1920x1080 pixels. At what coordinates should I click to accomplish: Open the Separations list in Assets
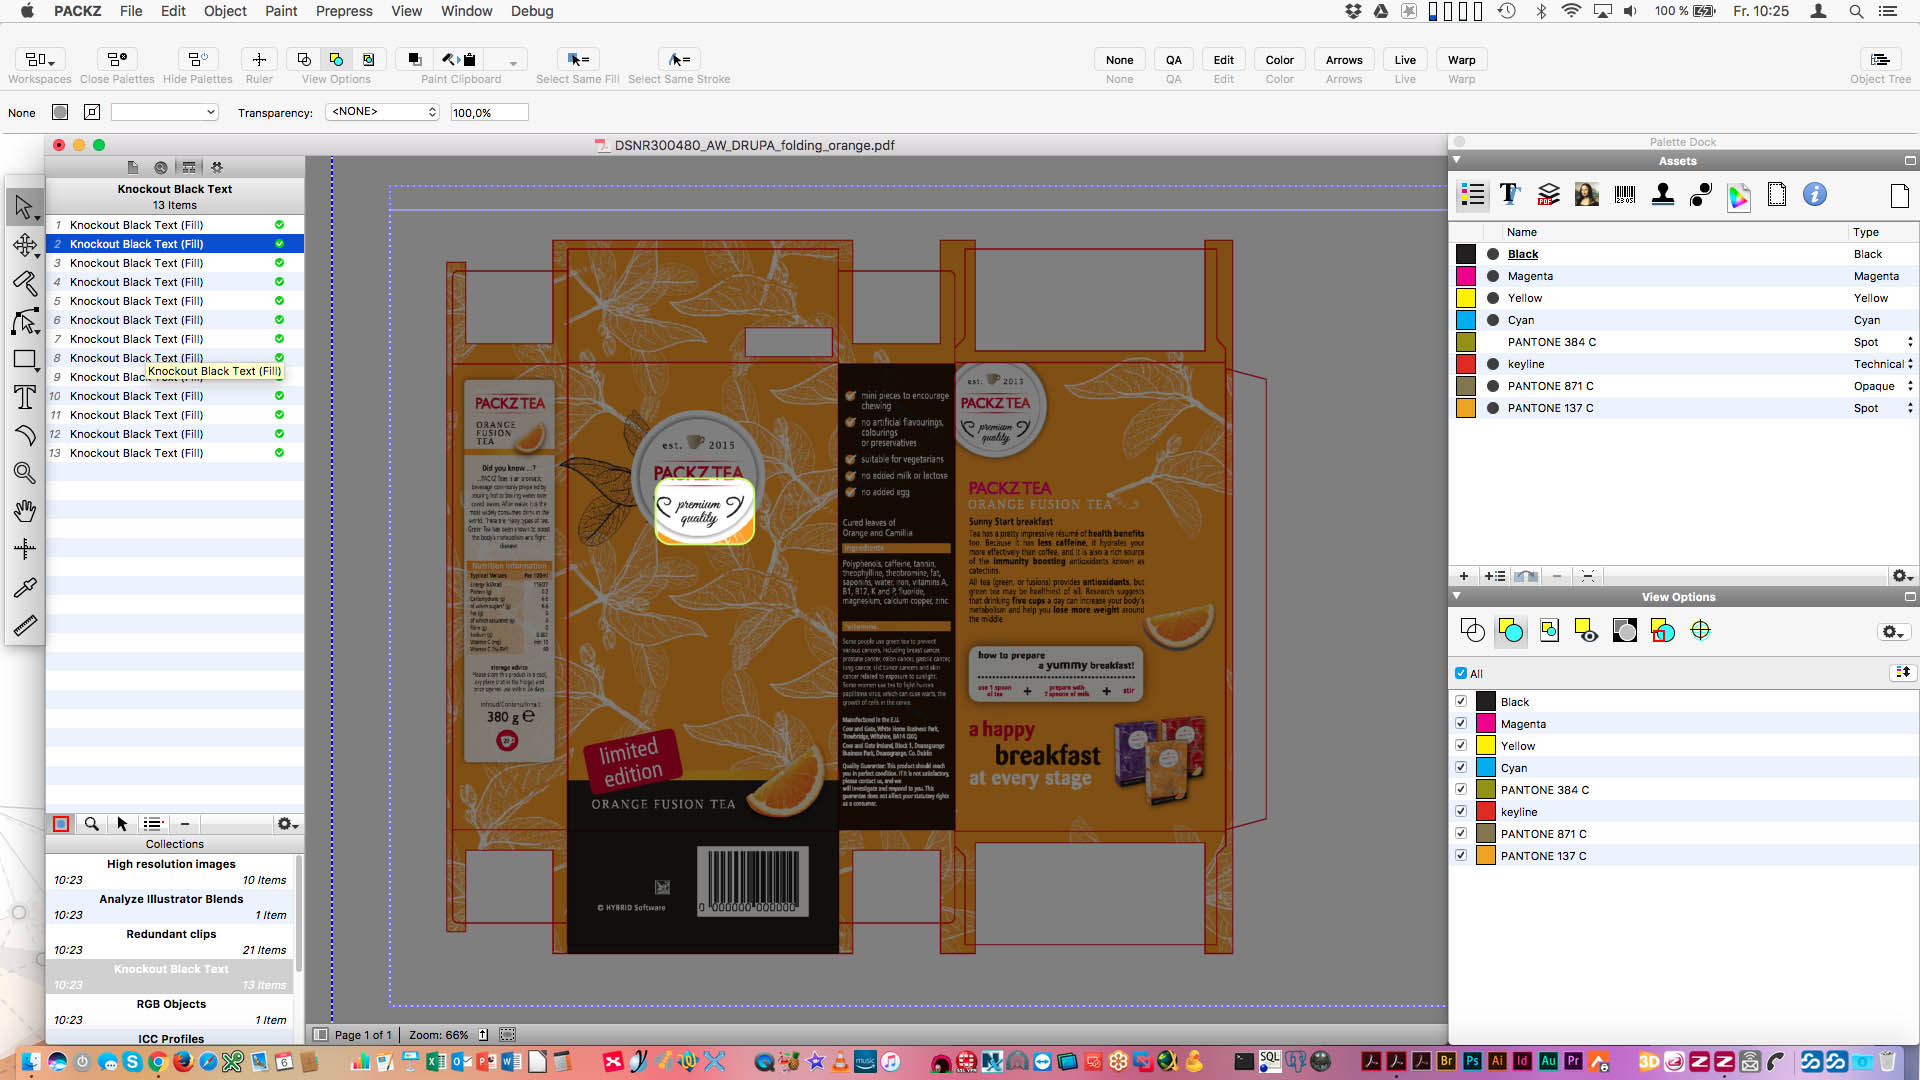(x=1472, y=195)
